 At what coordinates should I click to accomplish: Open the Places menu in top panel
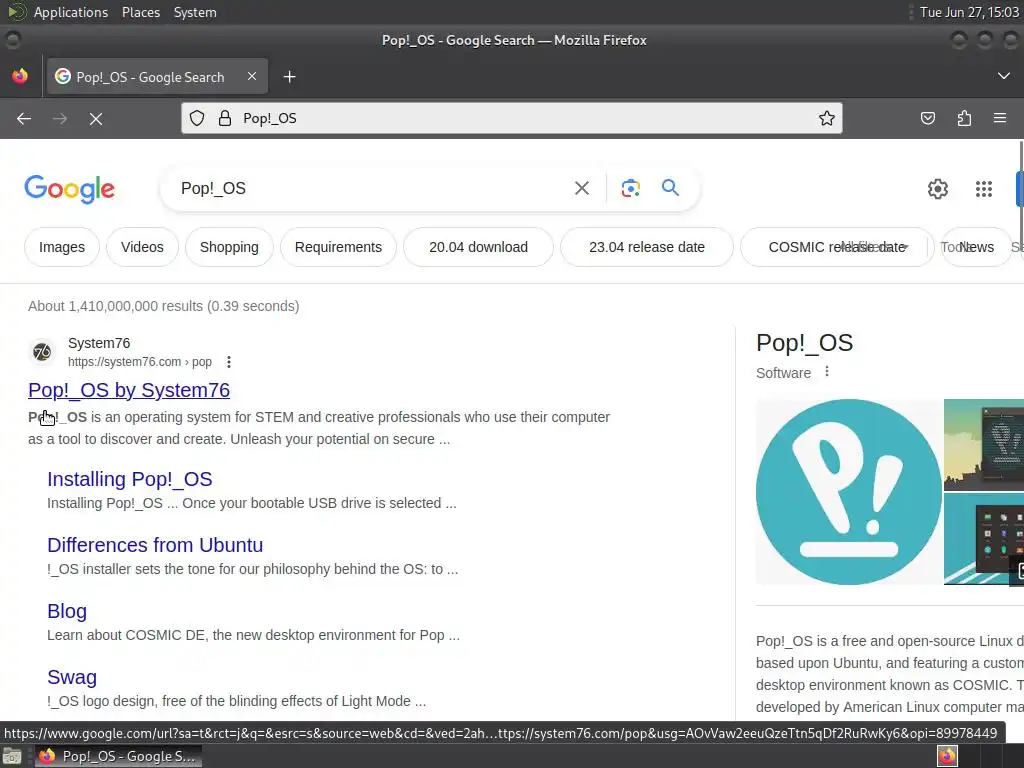[141, 12]
